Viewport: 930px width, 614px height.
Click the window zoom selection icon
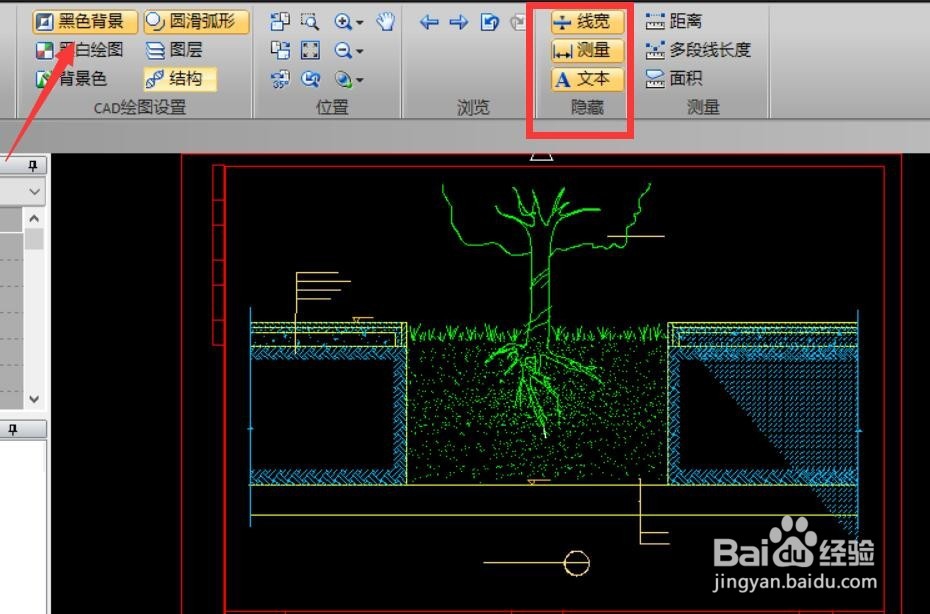point(311,20)
